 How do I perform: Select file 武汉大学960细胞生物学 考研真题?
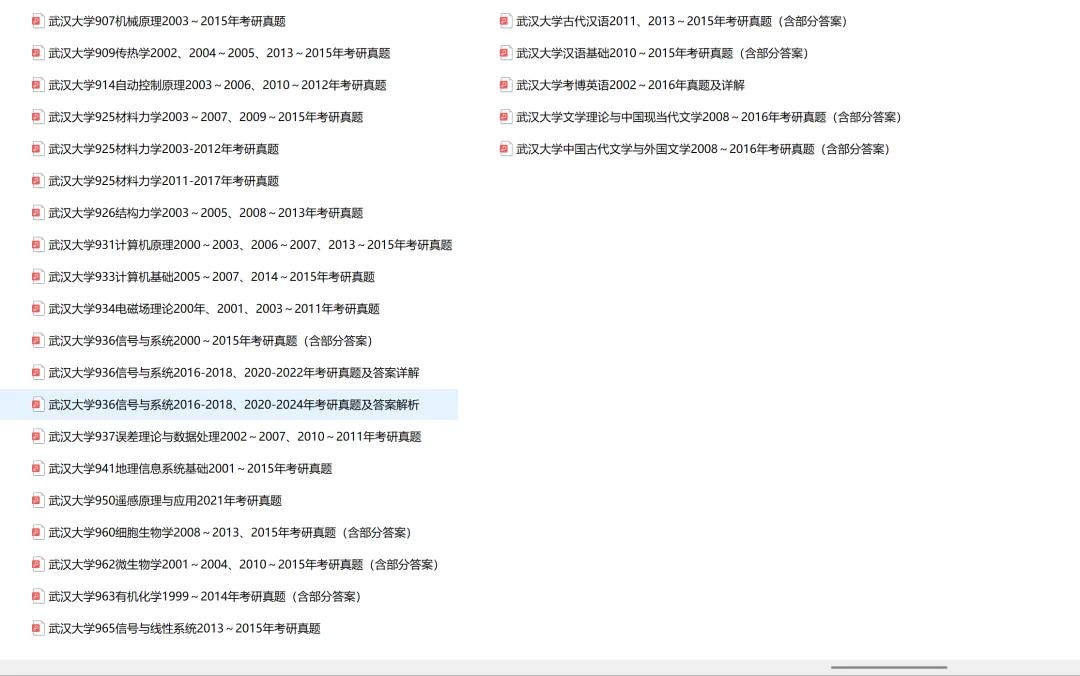coord(230,533)
